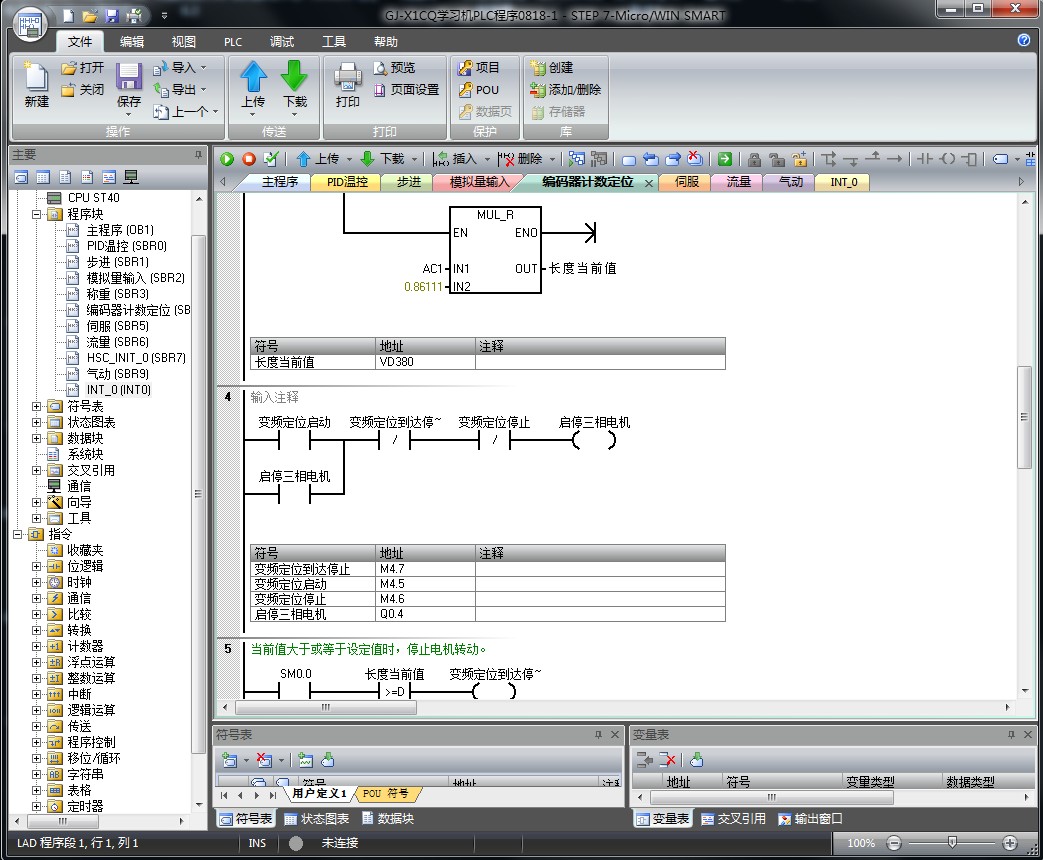The image size is (1043, 860).
Task: Open Add/Remove (添加/删除) library
Action: click(565, 90)
